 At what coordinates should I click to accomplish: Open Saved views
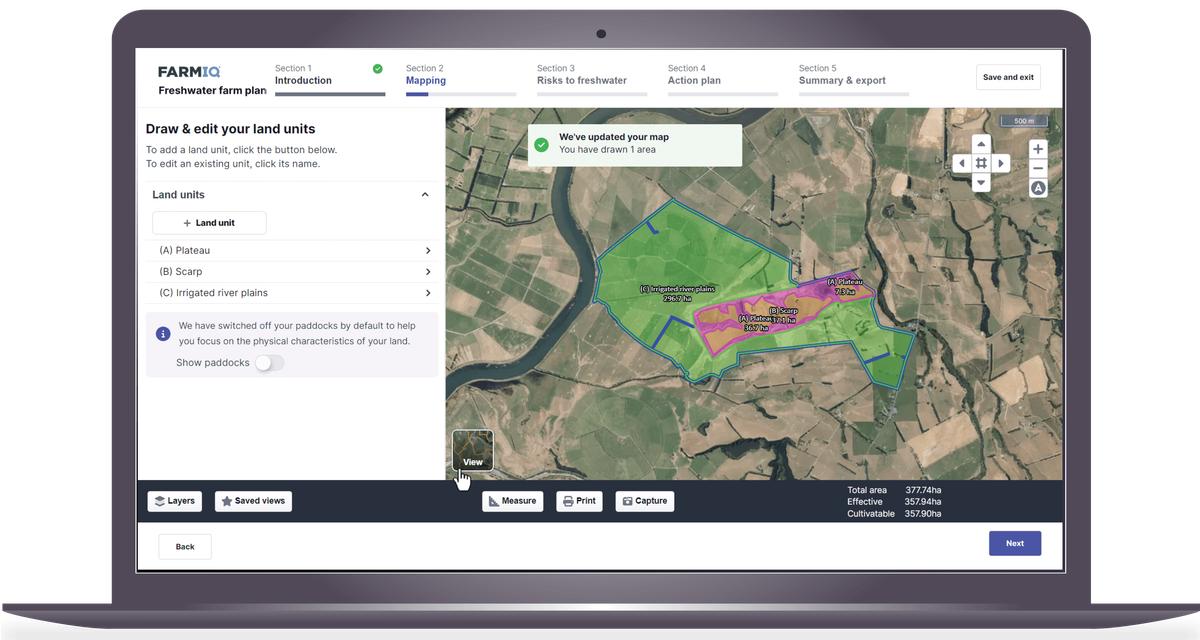pyautogui.click(x=253, y=501)
